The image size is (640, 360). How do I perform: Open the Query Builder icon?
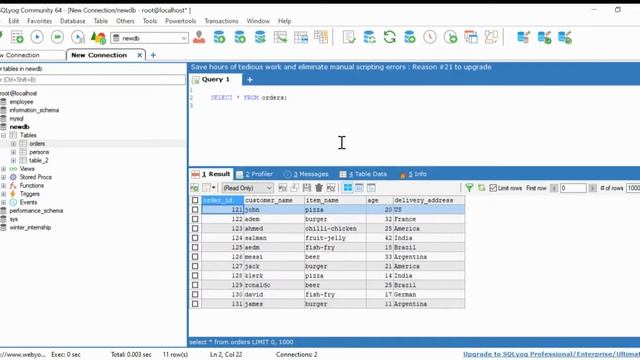pyautogui.click(x=301, y=37)
